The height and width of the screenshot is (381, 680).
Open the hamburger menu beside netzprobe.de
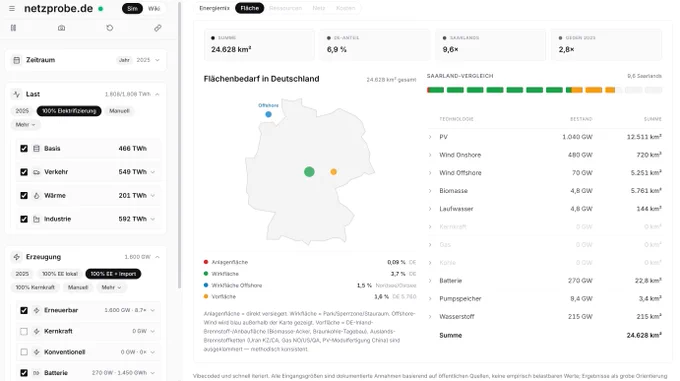(x=12, y=9)
